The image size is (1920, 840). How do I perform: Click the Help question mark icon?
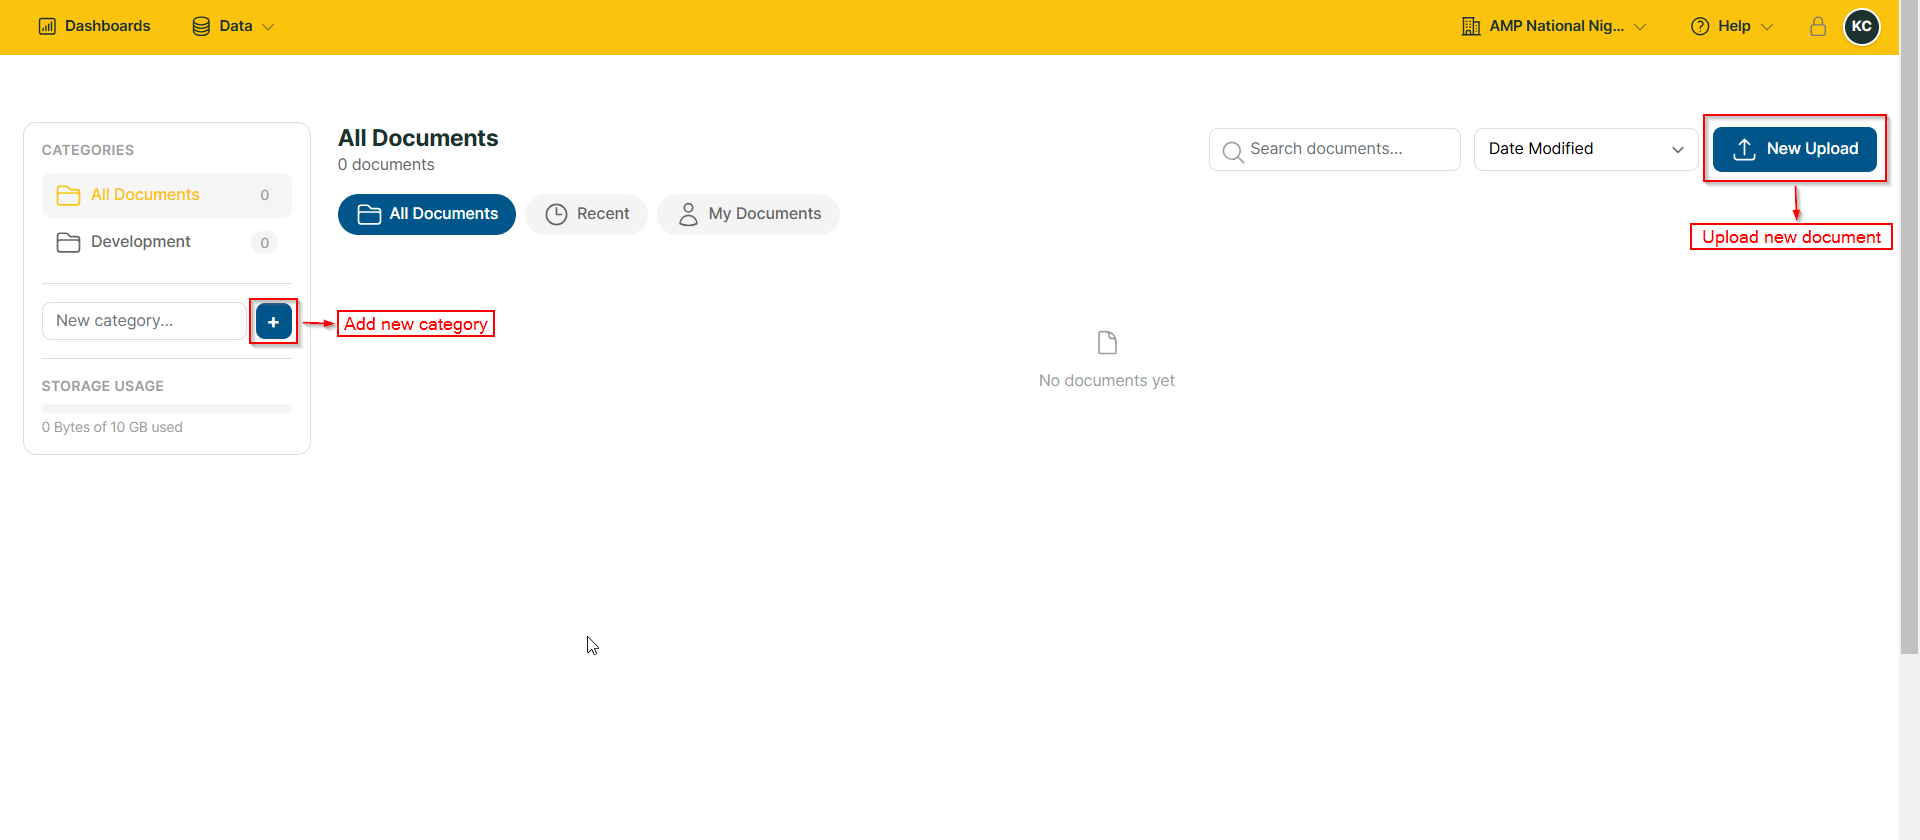coord(1700,26)
